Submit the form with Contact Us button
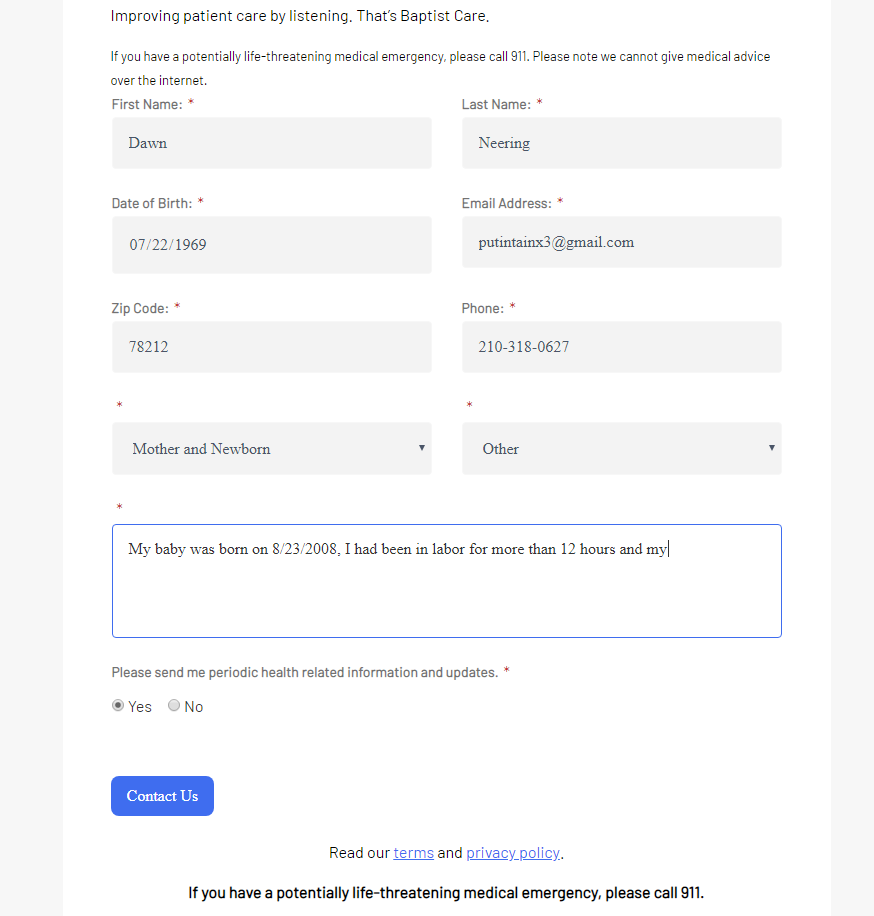Screen dimensions: 874x916 pos(162,796)
